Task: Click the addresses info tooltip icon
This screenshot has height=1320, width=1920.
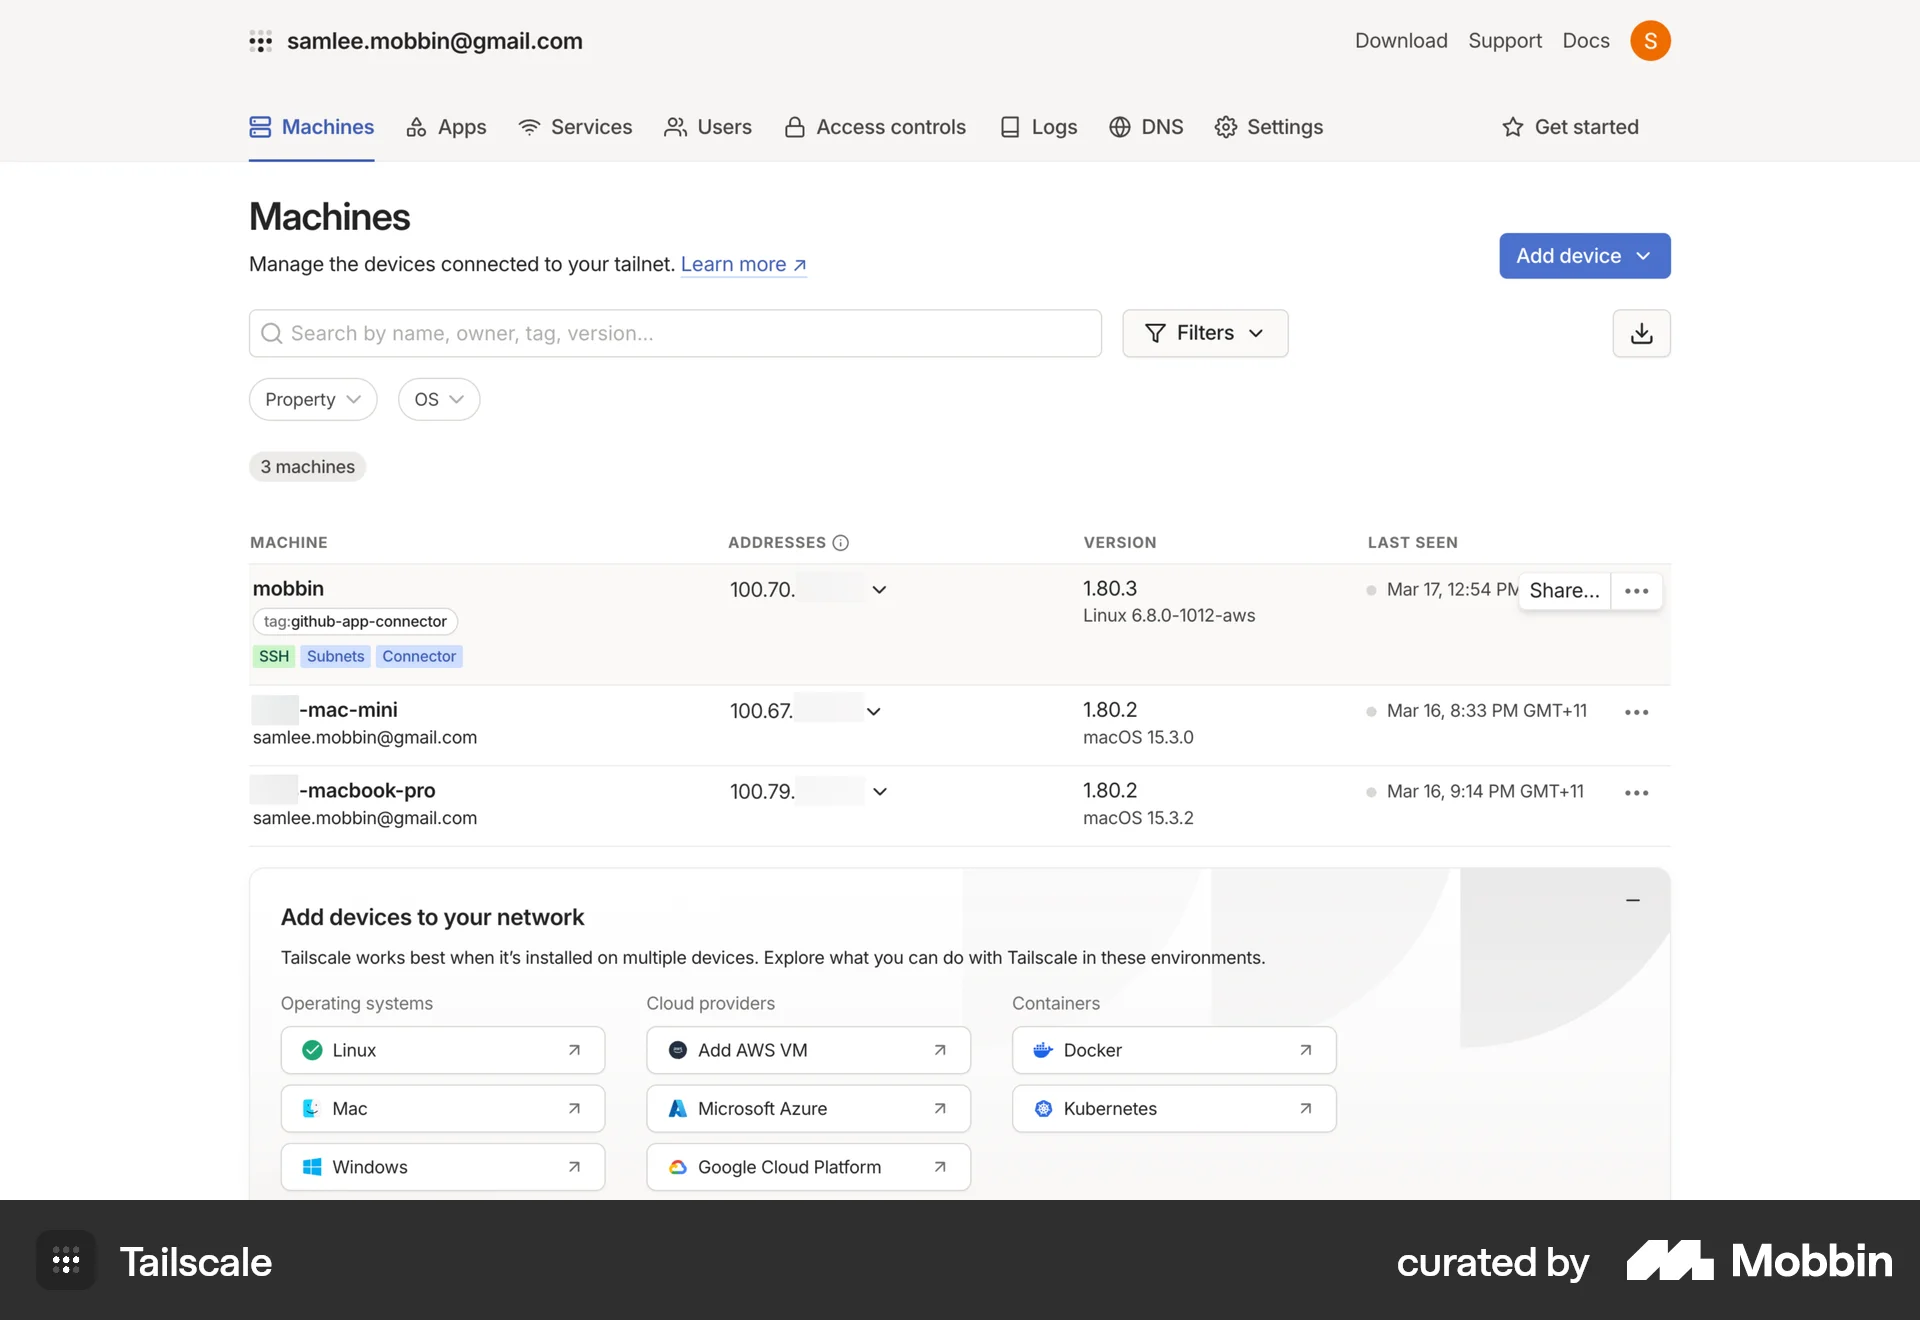Action: pos(839,543)
